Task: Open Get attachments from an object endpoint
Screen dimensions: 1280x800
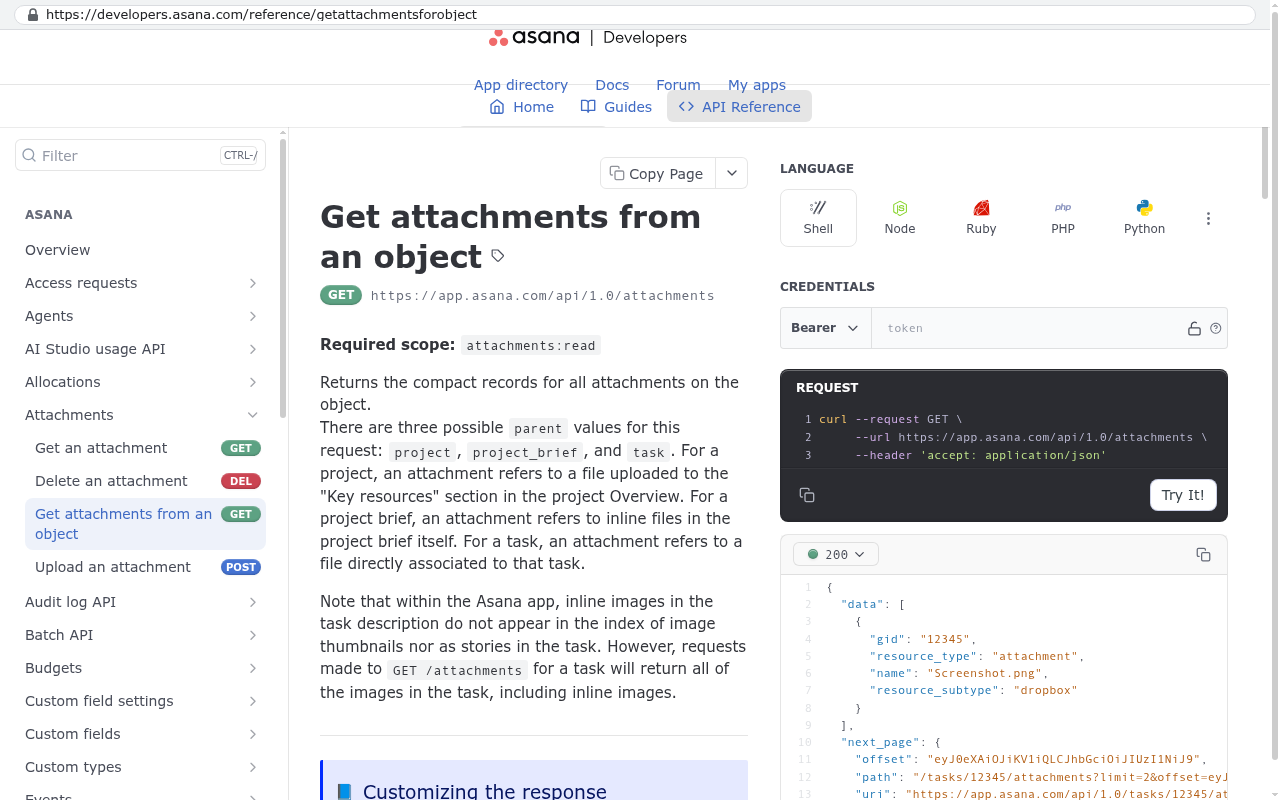Action: pos(145,524)
